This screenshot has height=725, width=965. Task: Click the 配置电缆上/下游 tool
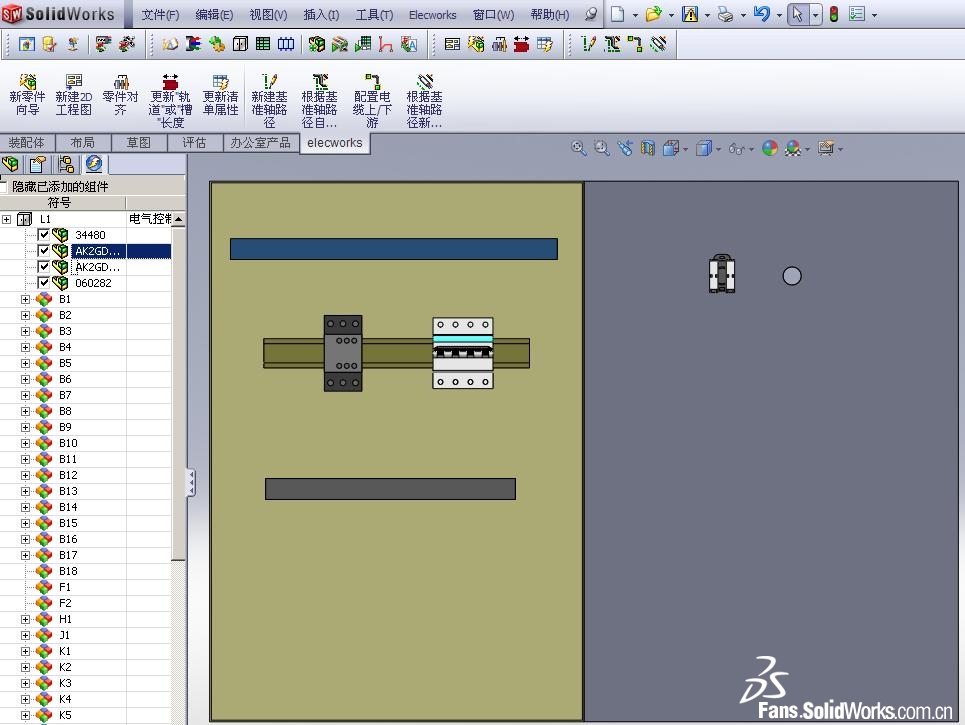(372, 100)
